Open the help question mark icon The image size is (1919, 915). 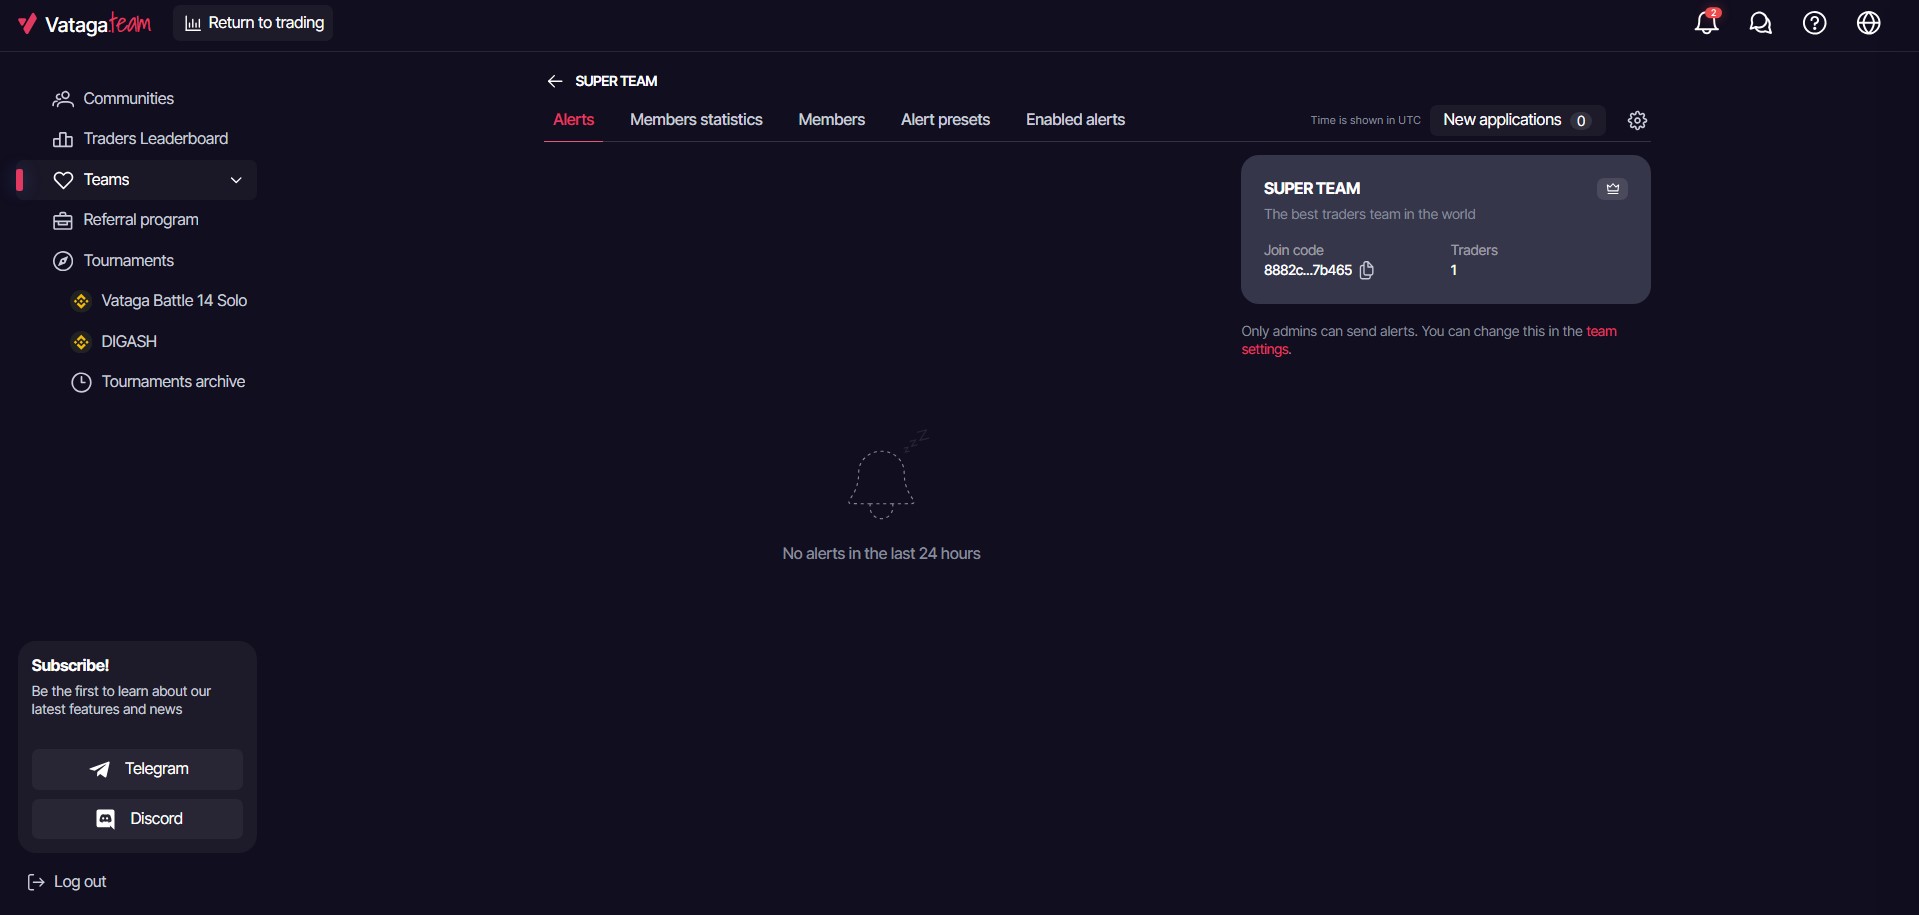(x=1815, y=23)
